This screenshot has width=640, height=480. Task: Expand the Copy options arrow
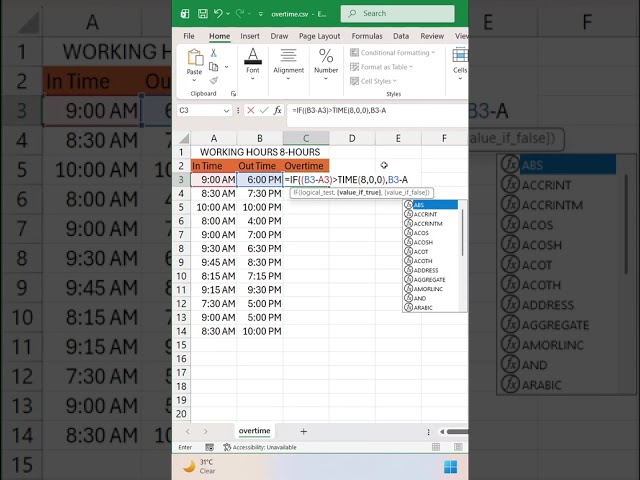click(227, 67)
